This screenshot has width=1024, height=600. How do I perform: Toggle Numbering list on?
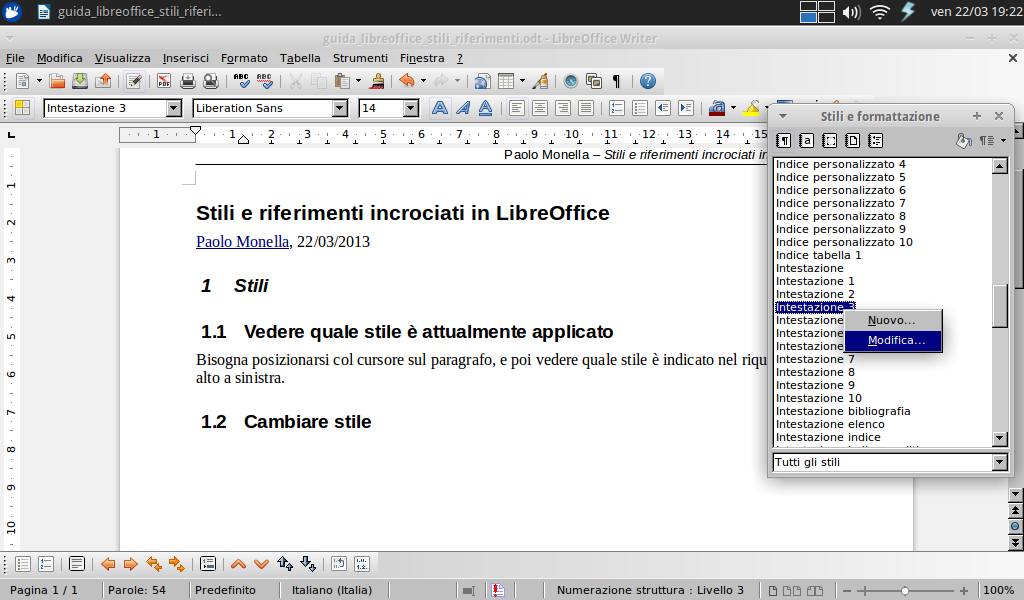(616, 108)
